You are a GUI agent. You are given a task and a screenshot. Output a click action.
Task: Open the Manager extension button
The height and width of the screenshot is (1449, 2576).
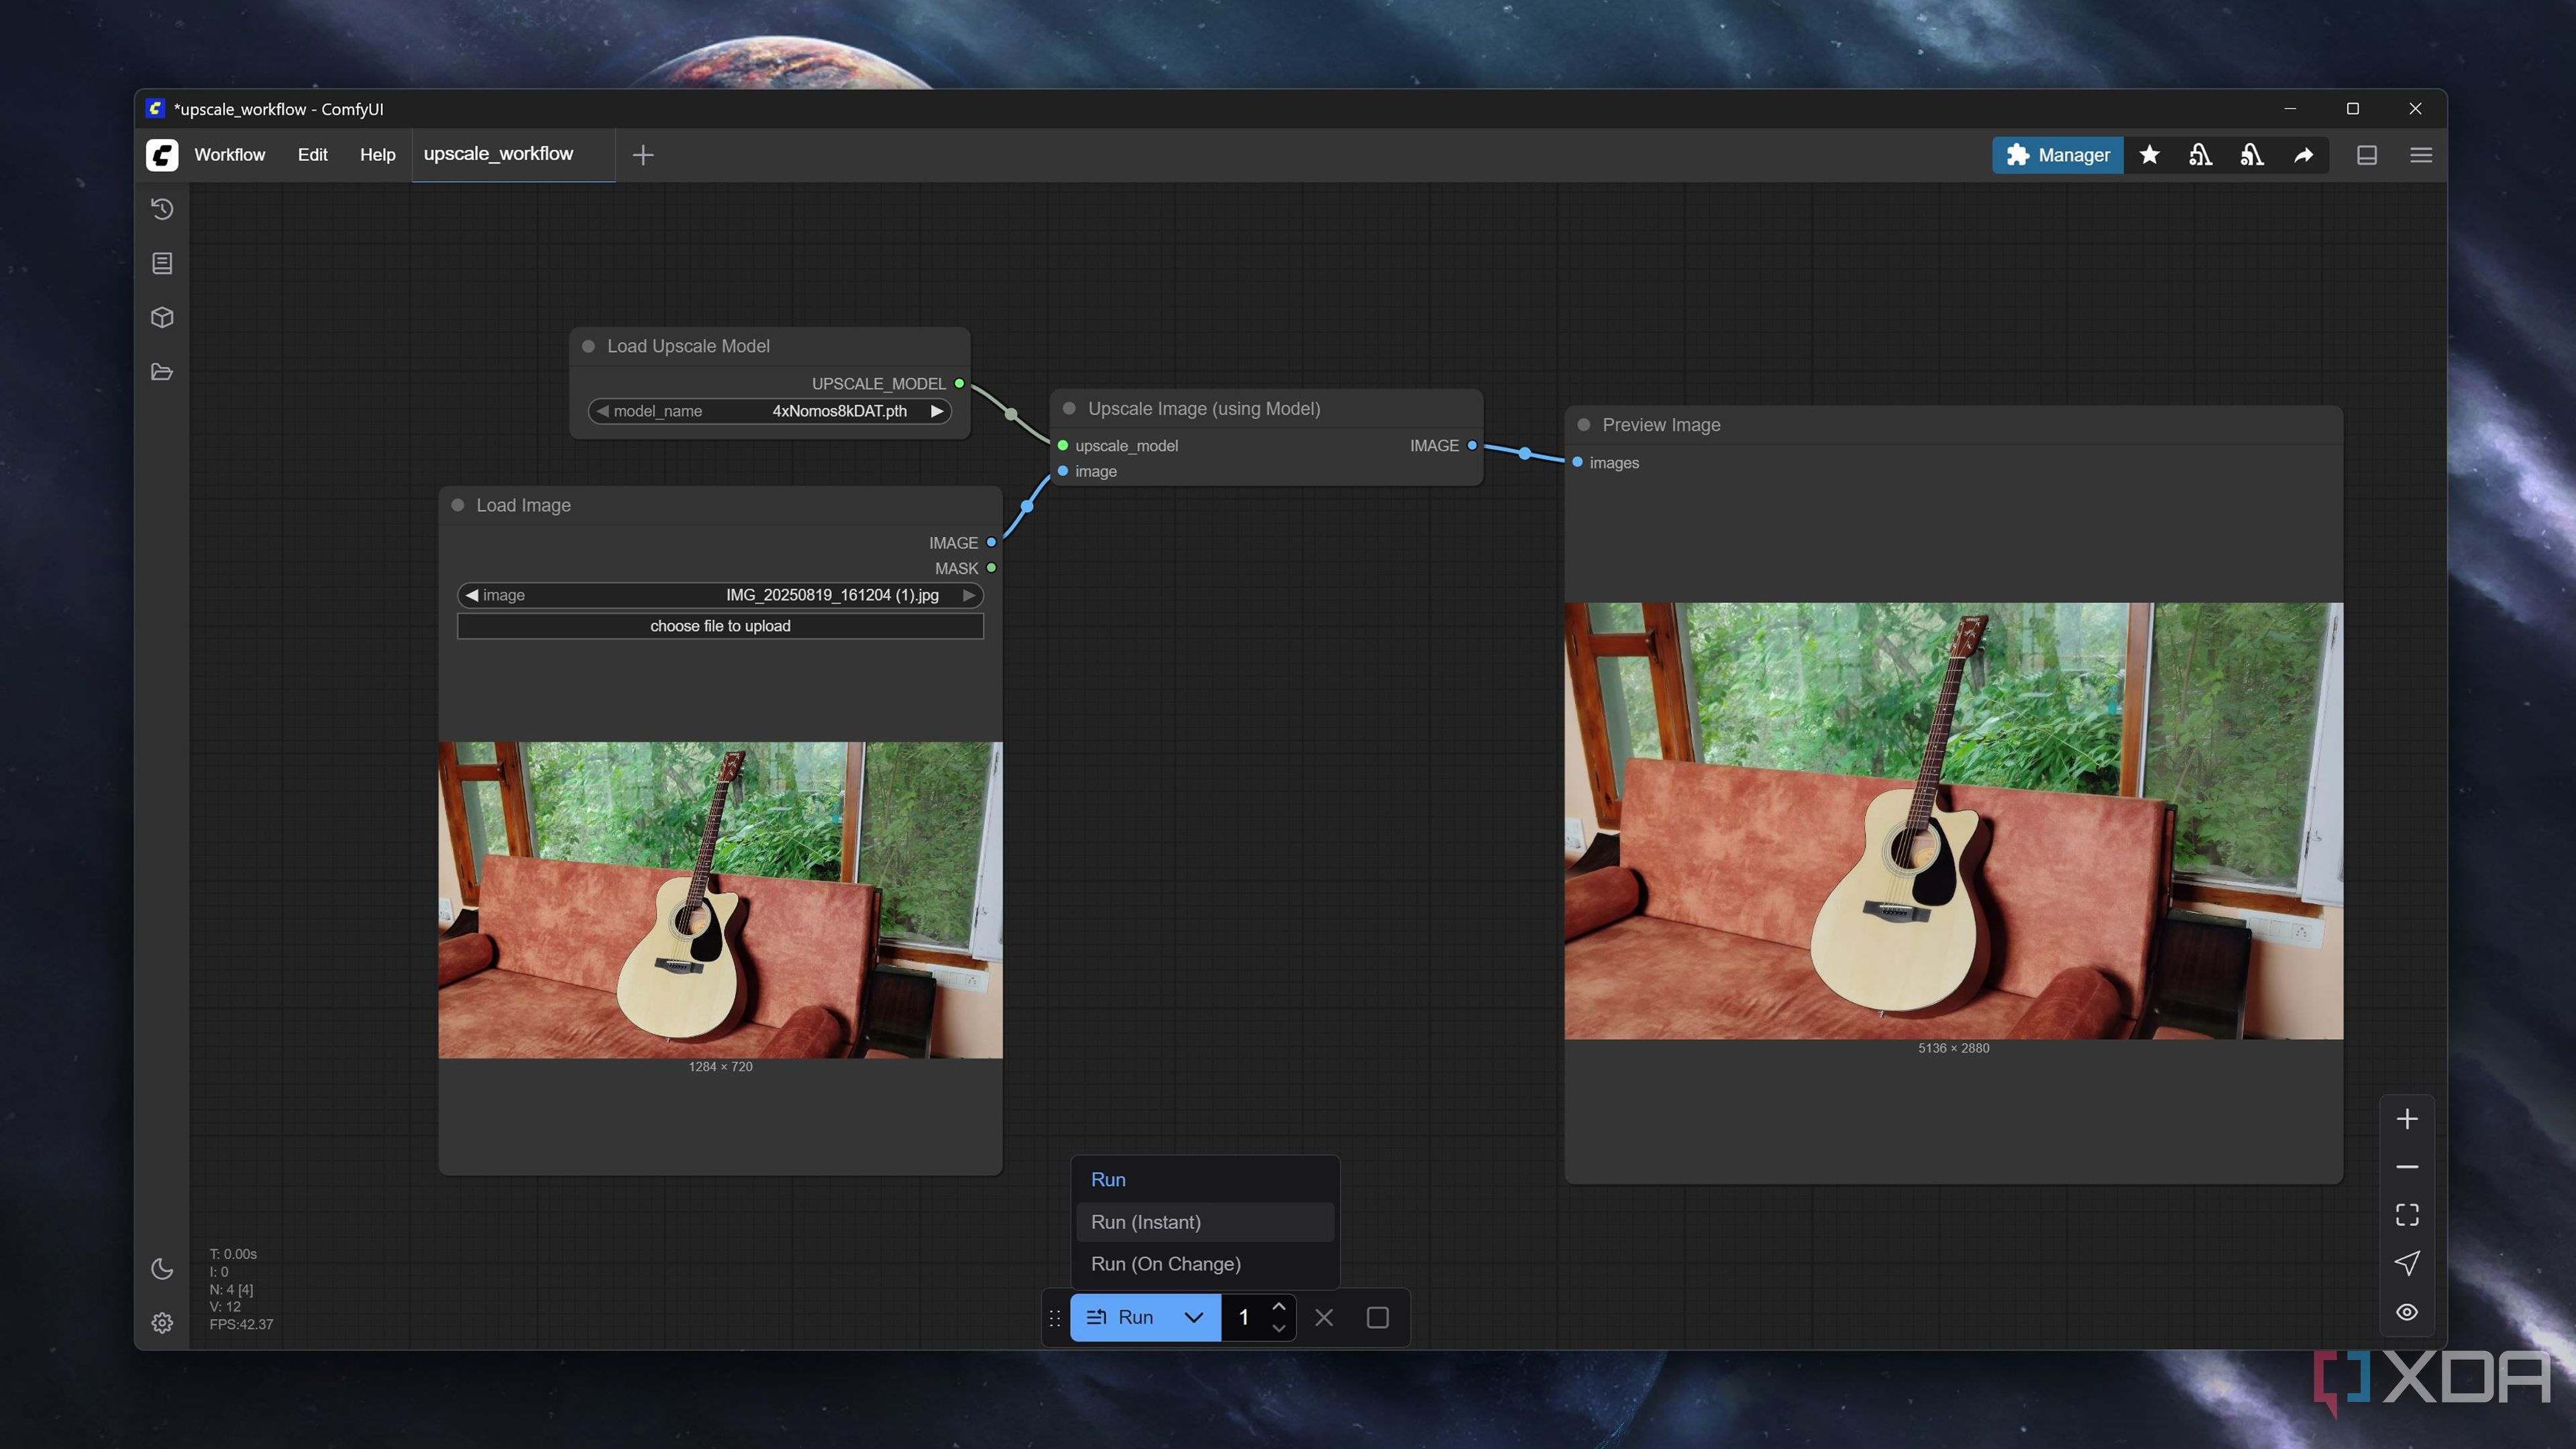[2057, 155]
